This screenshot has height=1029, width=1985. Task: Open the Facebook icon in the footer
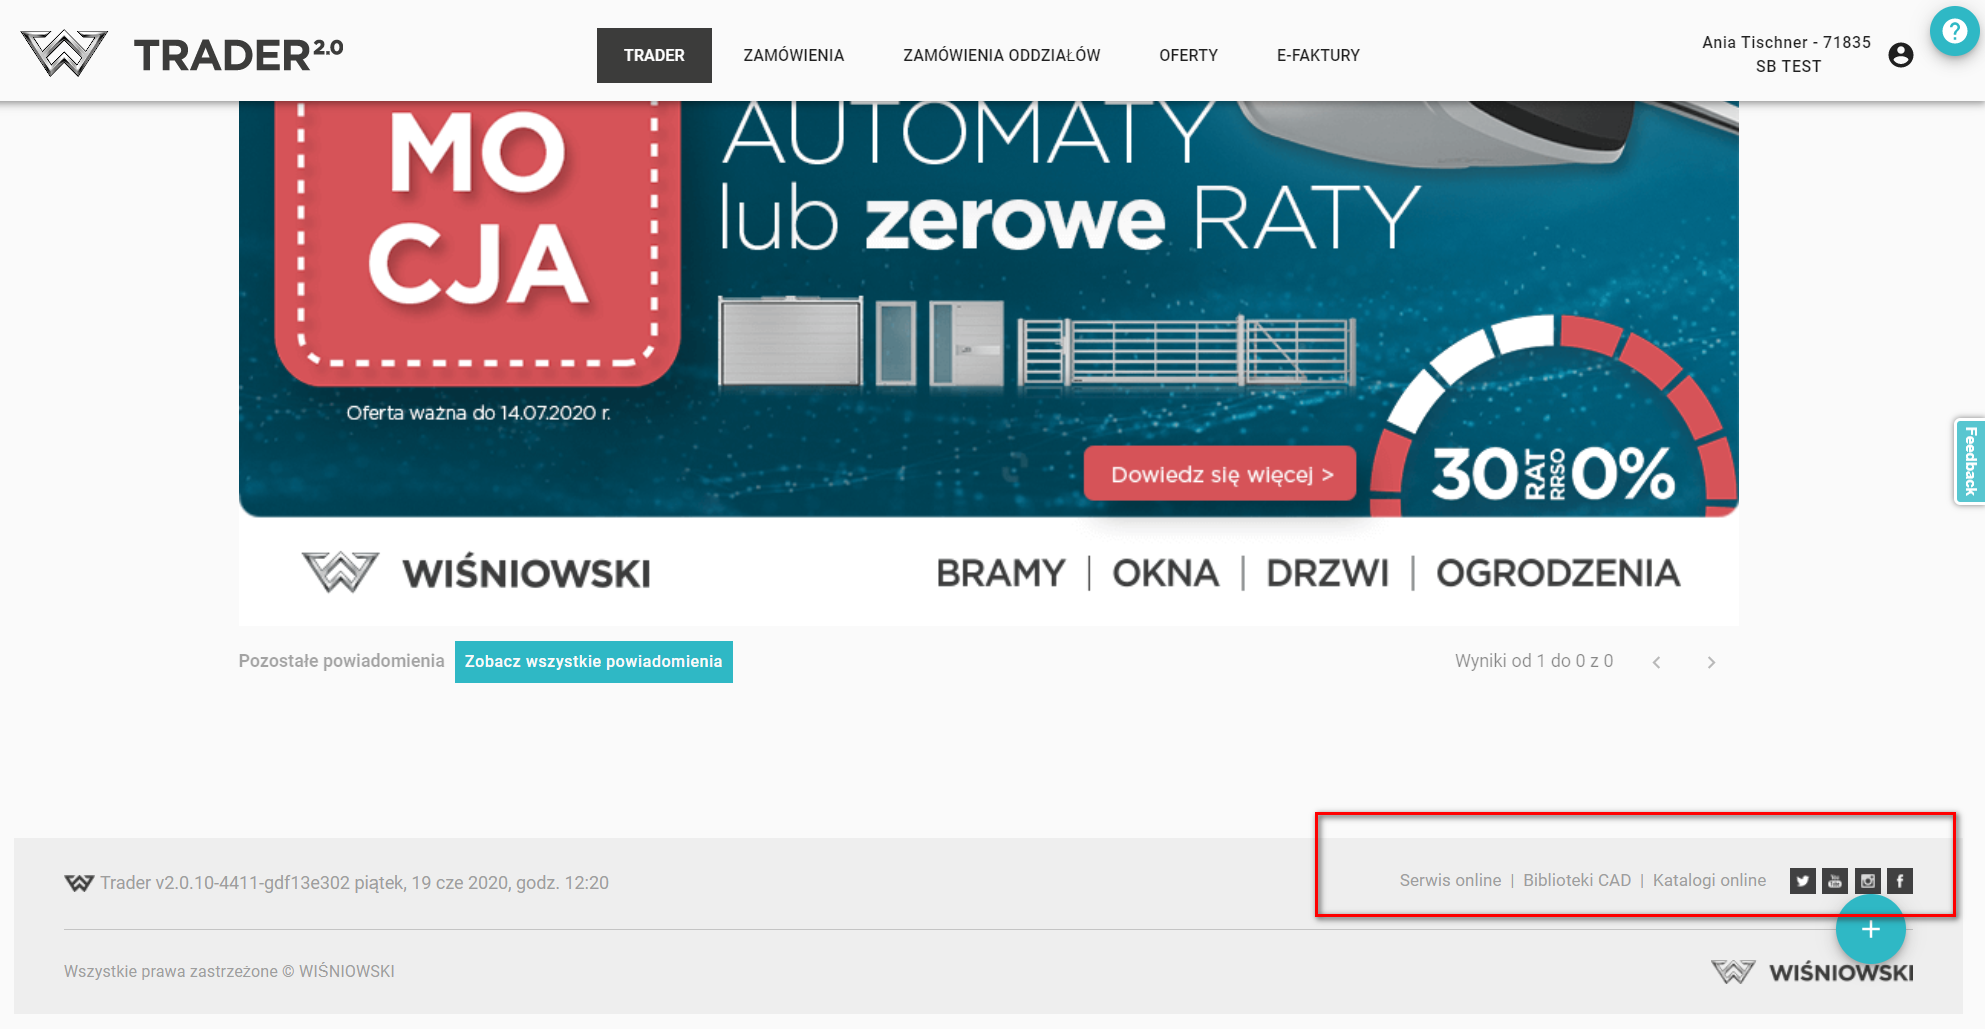[x=1899, y=881]
